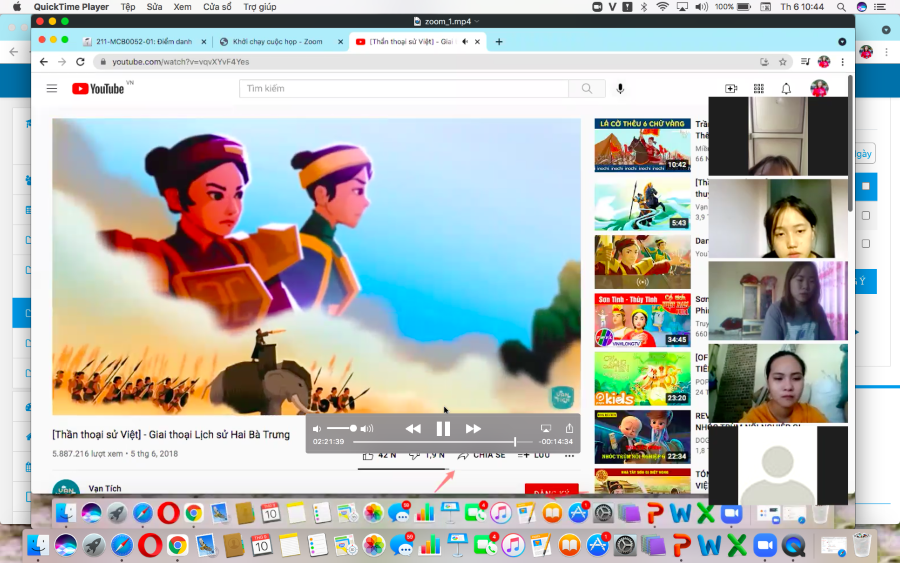Open Spotlight search from the menu bar
900x563 pixels.
(841, 7)
